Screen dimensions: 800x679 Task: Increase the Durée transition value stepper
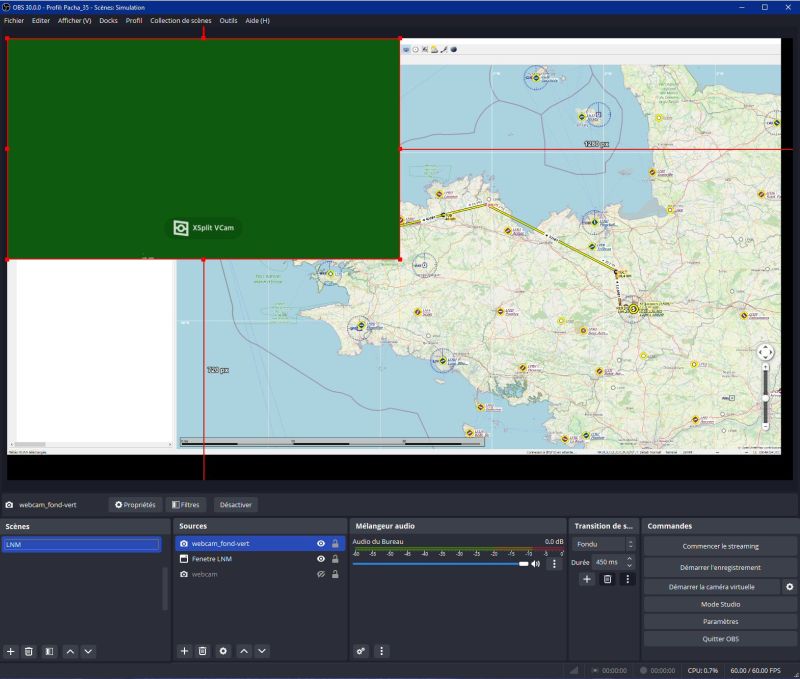point(630,559)
